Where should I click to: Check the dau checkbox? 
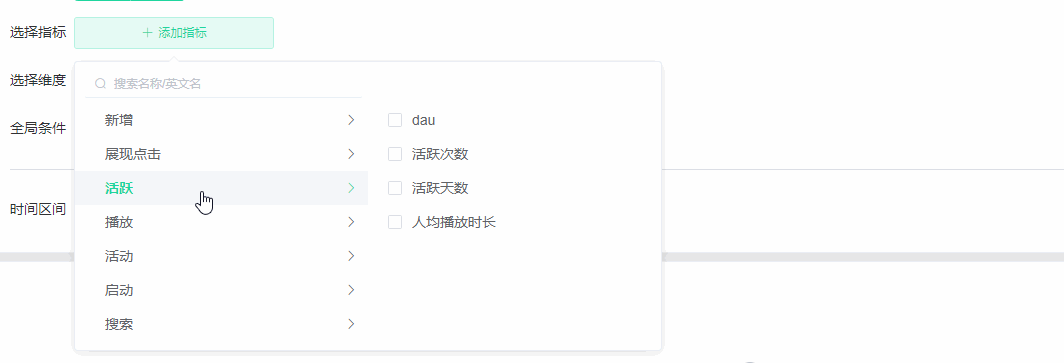pos(395,120)
